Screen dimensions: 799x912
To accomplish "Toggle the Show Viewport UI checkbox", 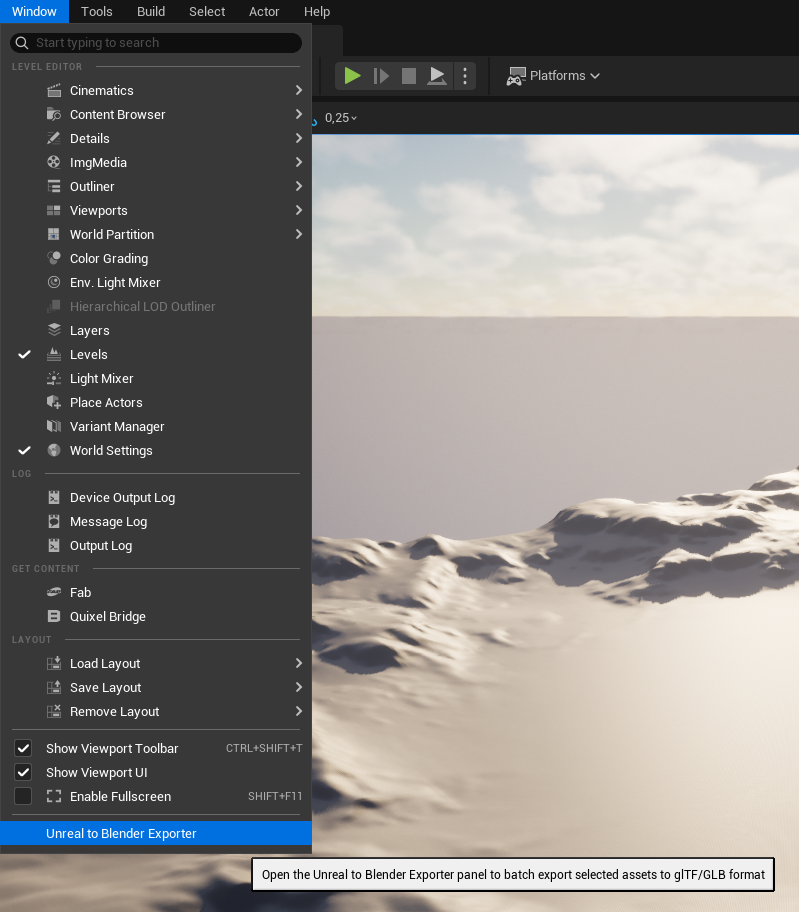I will 23,773.
